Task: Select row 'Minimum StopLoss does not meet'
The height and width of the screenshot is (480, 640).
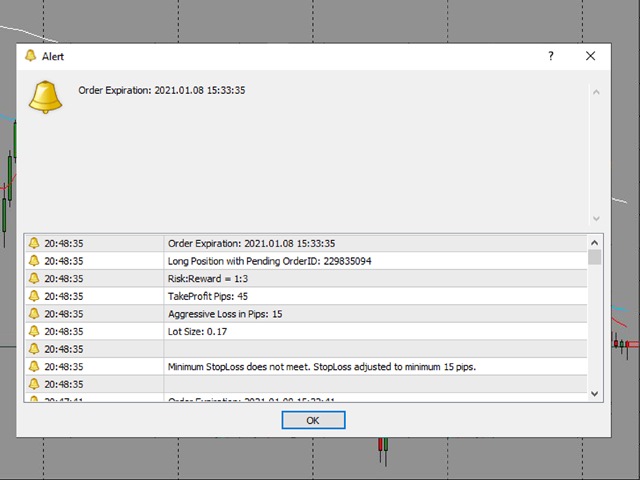Action: click(x=306, y=367)
